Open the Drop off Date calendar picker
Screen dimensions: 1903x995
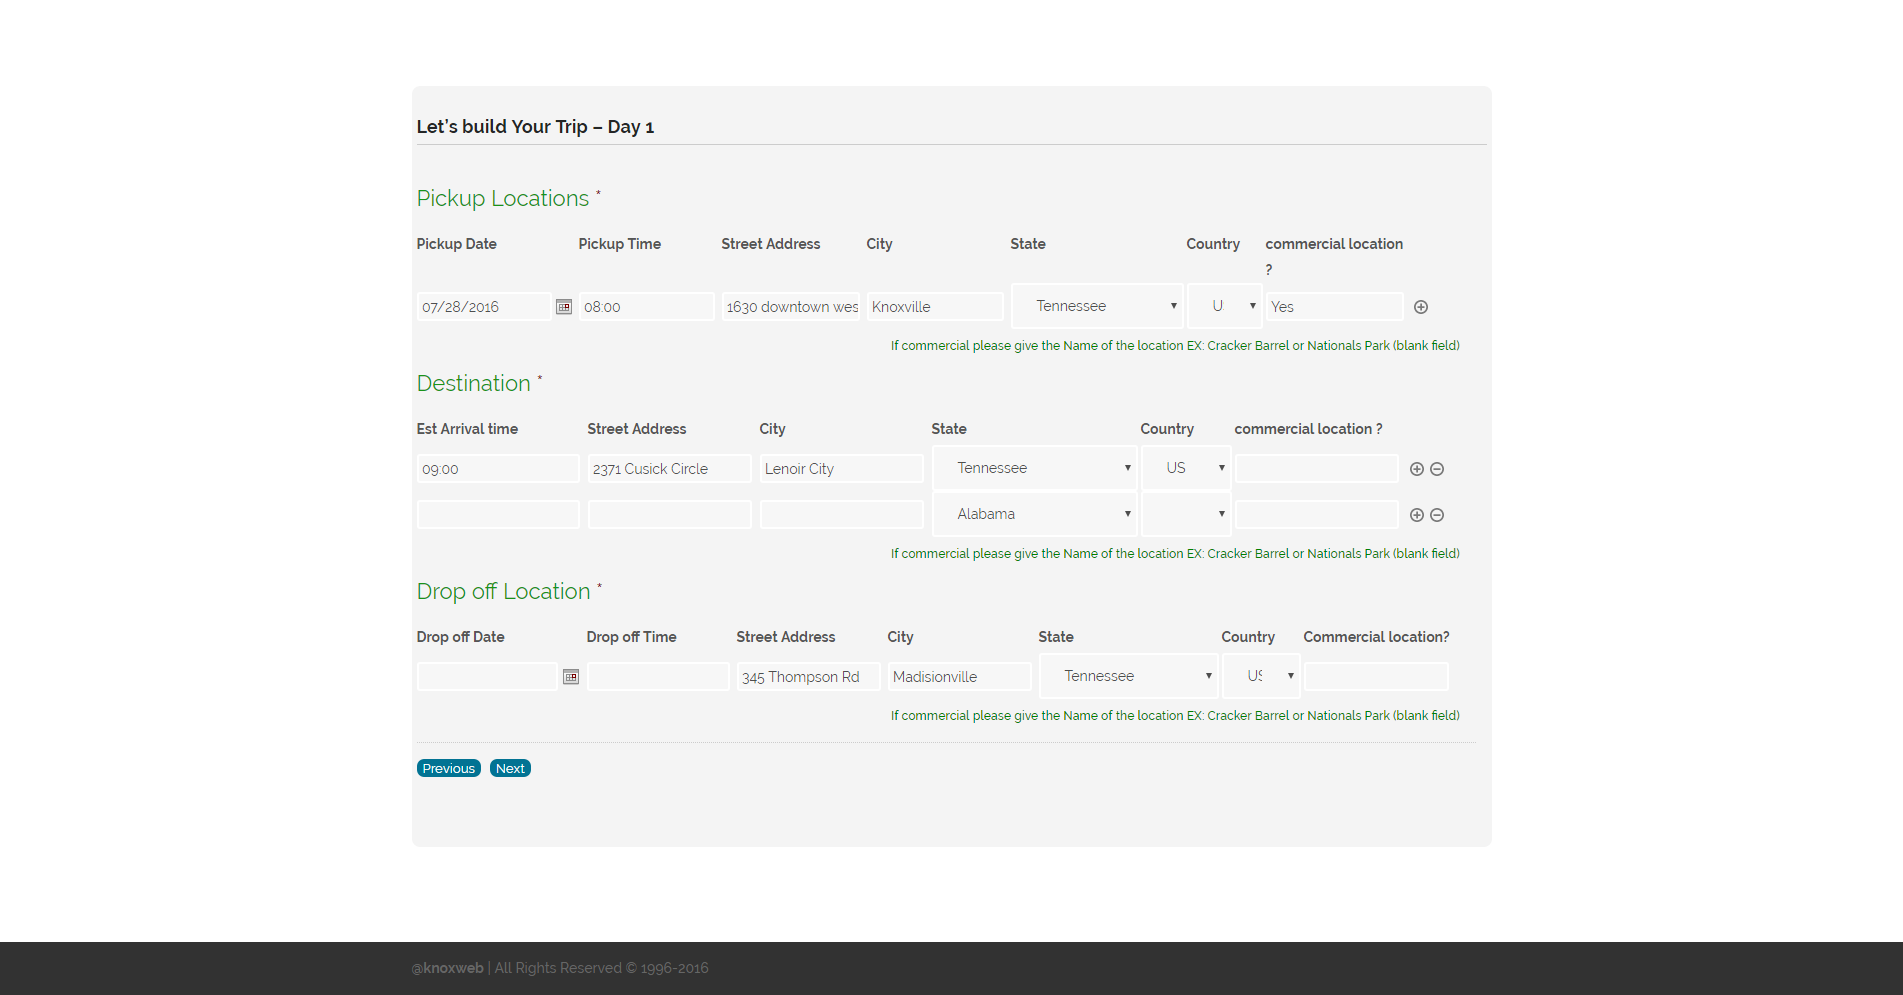click(571, 677)
